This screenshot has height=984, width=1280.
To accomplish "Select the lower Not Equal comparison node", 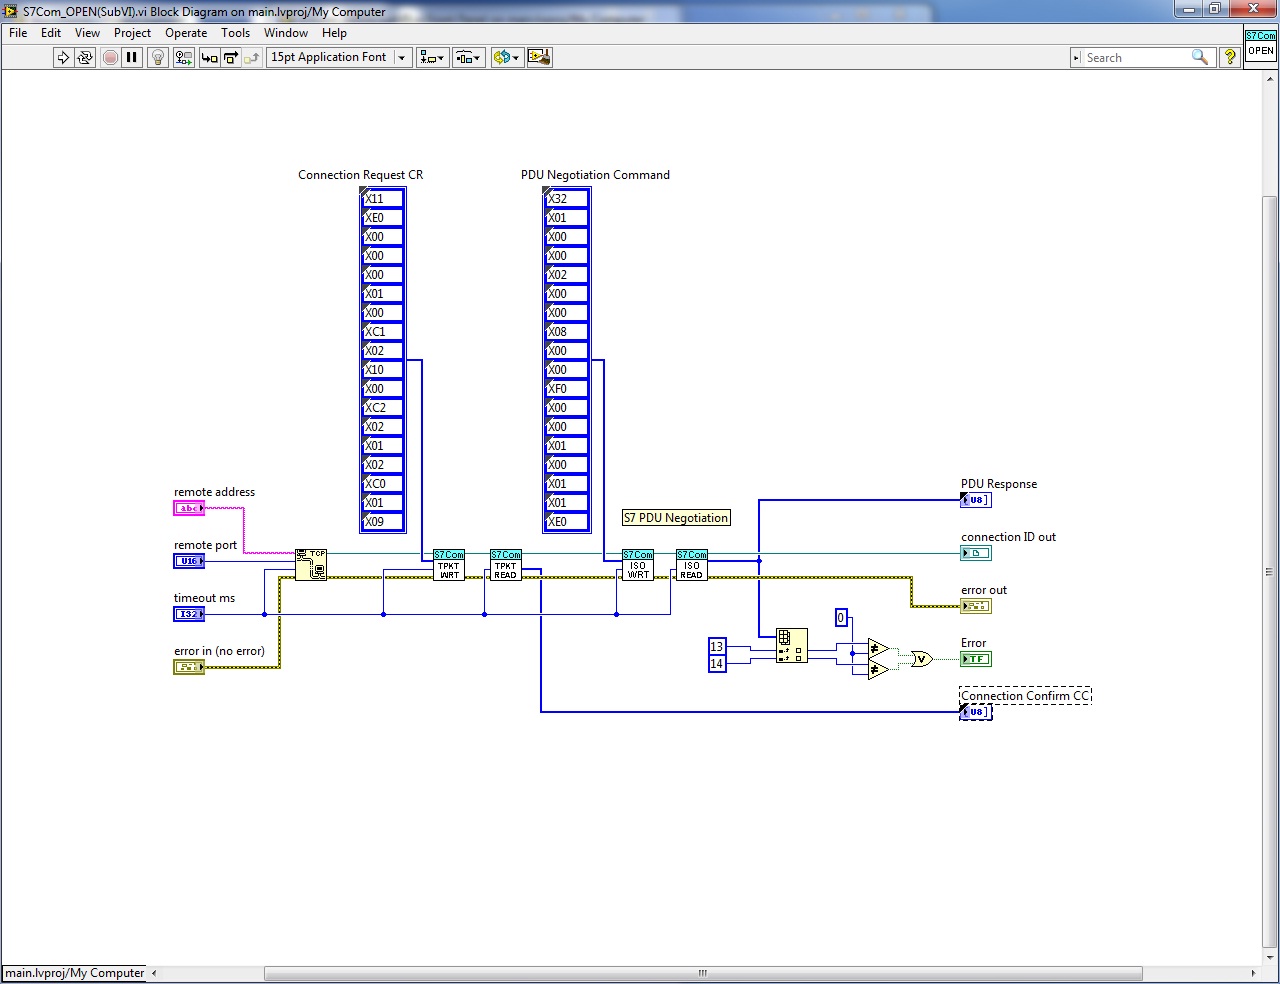I will pos(878,669).
